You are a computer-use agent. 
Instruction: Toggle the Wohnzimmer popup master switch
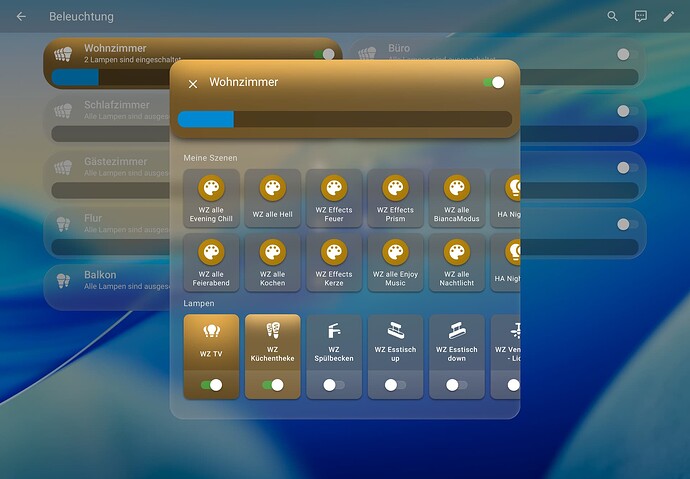[x=494, y=82]
